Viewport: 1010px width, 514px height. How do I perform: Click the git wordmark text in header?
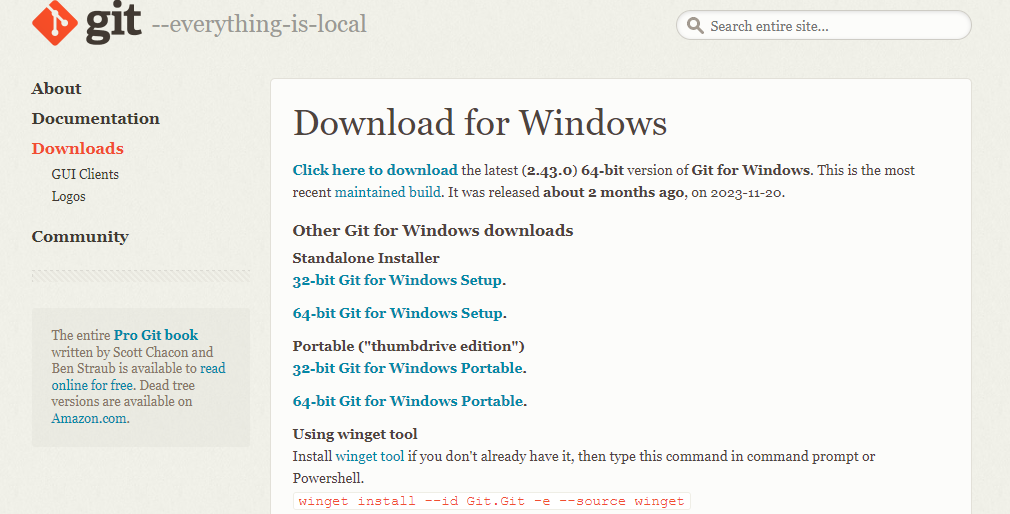point(113,21)
